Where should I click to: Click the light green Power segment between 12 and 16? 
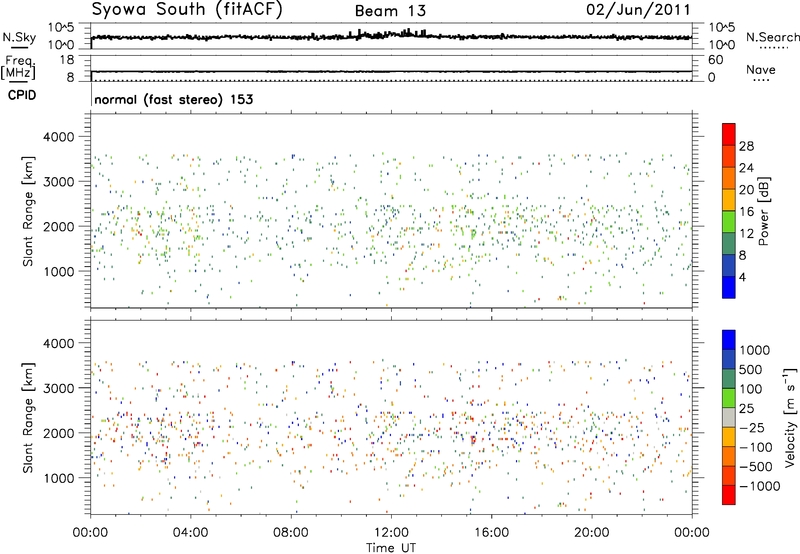(x=729, y=222)
